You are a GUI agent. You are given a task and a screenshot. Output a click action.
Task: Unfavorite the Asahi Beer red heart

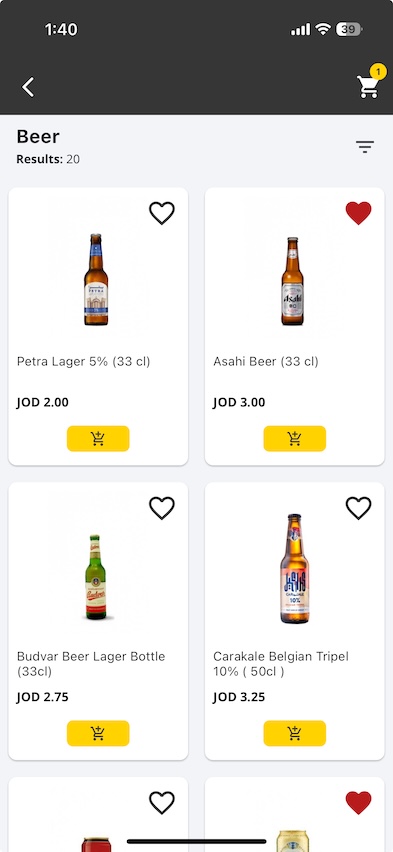coord(358,213)
